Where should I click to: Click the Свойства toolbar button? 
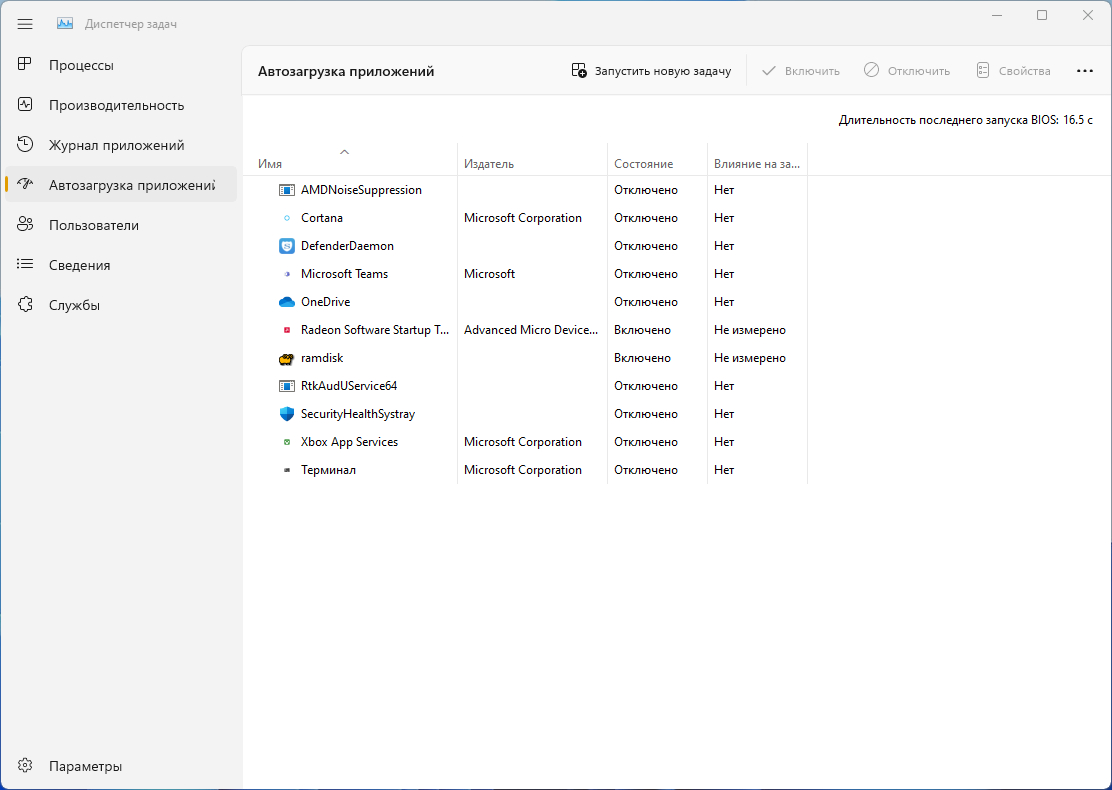1013,71
